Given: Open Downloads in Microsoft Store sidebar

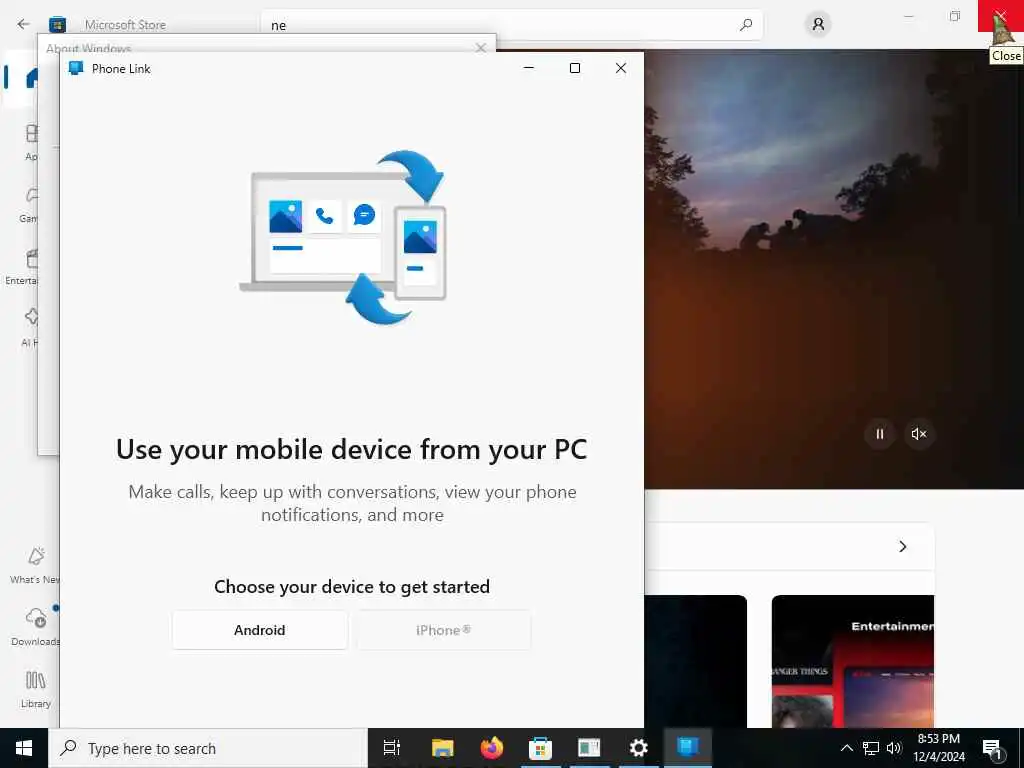Looking at the screenshot, I should [33, 627].
